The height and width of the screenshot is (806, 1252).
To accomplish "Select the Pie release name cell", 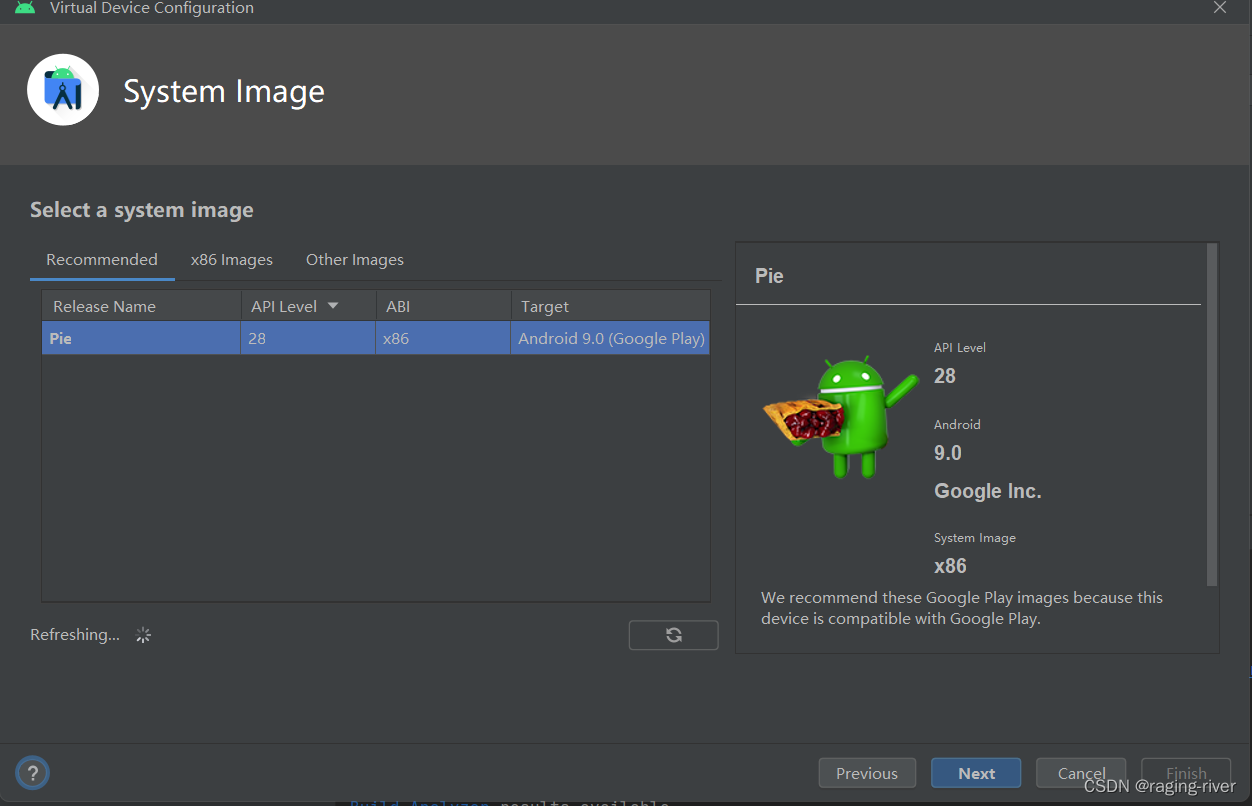I will pos(141,338).
